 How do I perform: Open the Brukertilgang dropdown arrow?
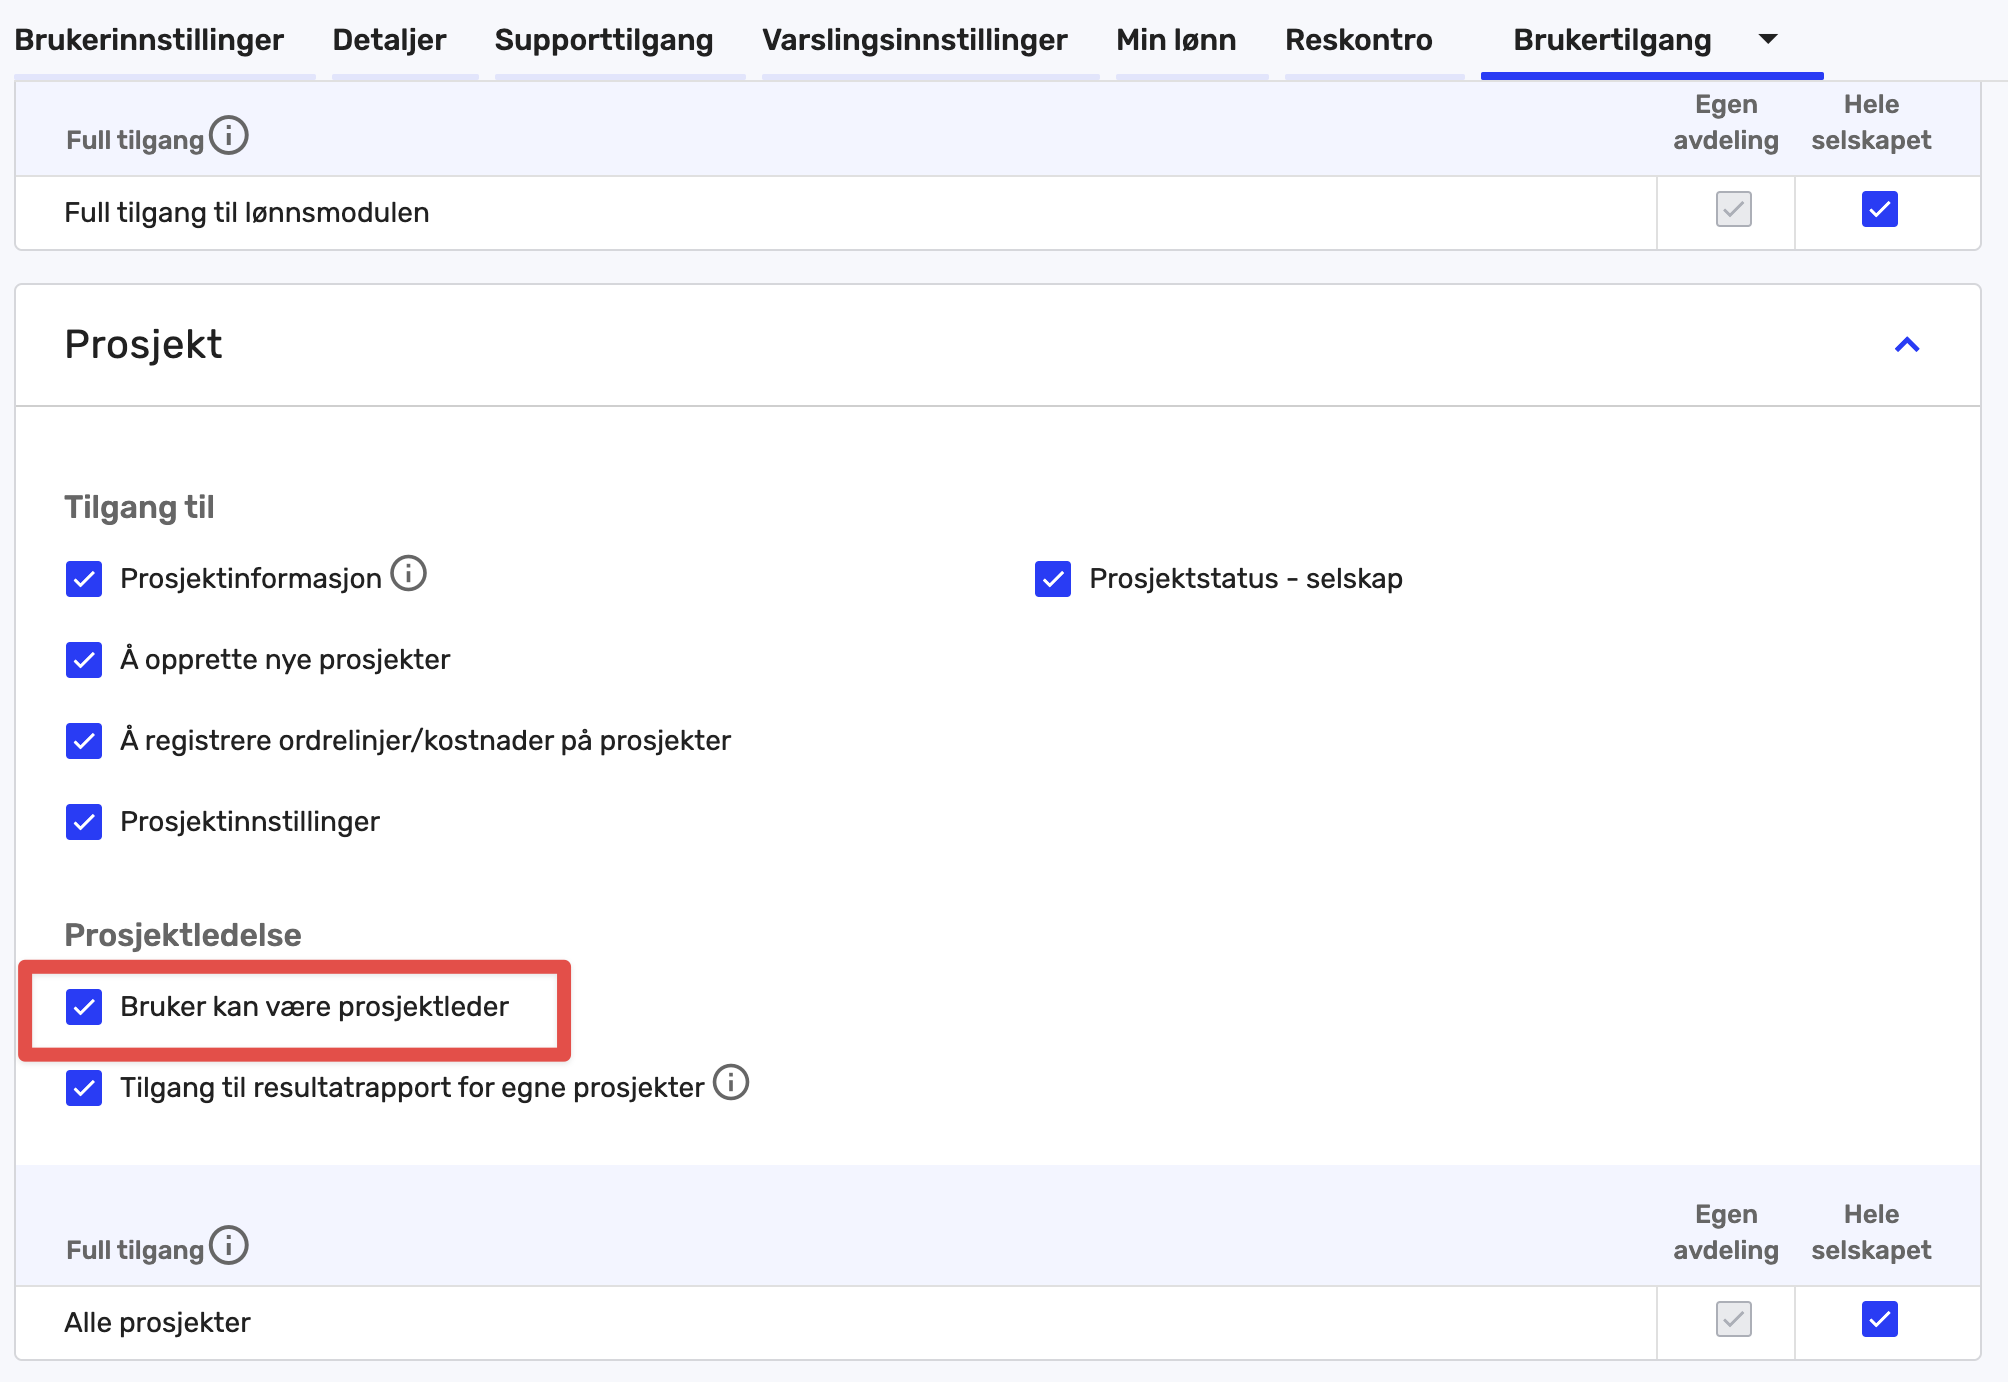1767,39
